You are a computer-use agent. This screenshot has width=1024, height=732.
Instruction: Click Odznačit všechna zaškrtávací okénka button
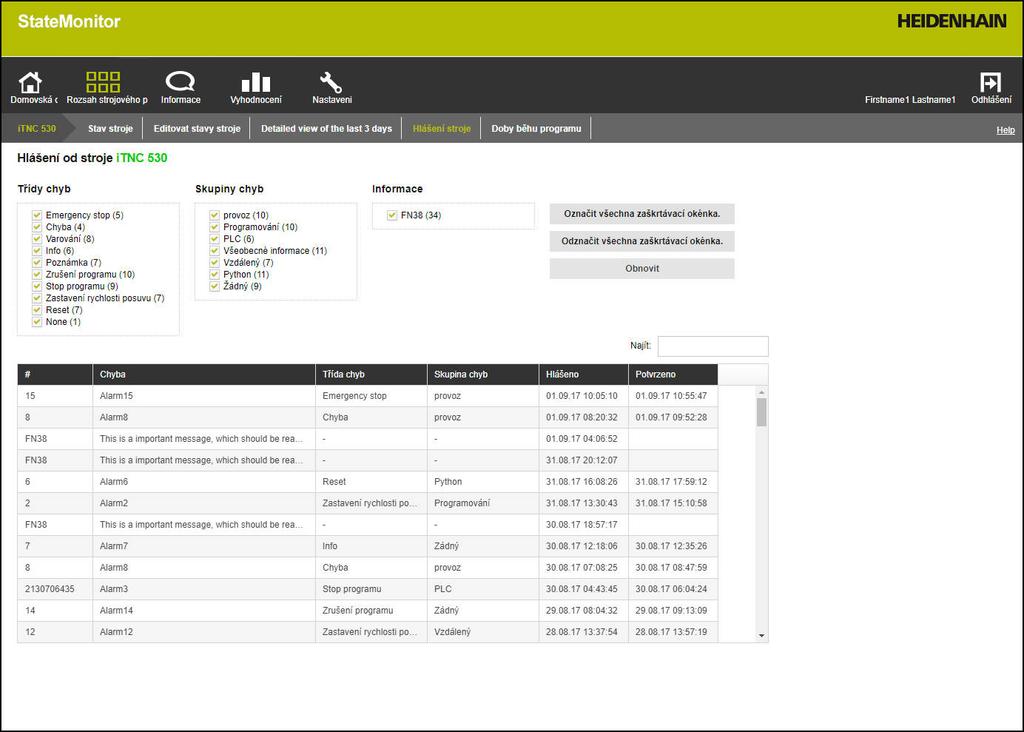click(642, 241)
